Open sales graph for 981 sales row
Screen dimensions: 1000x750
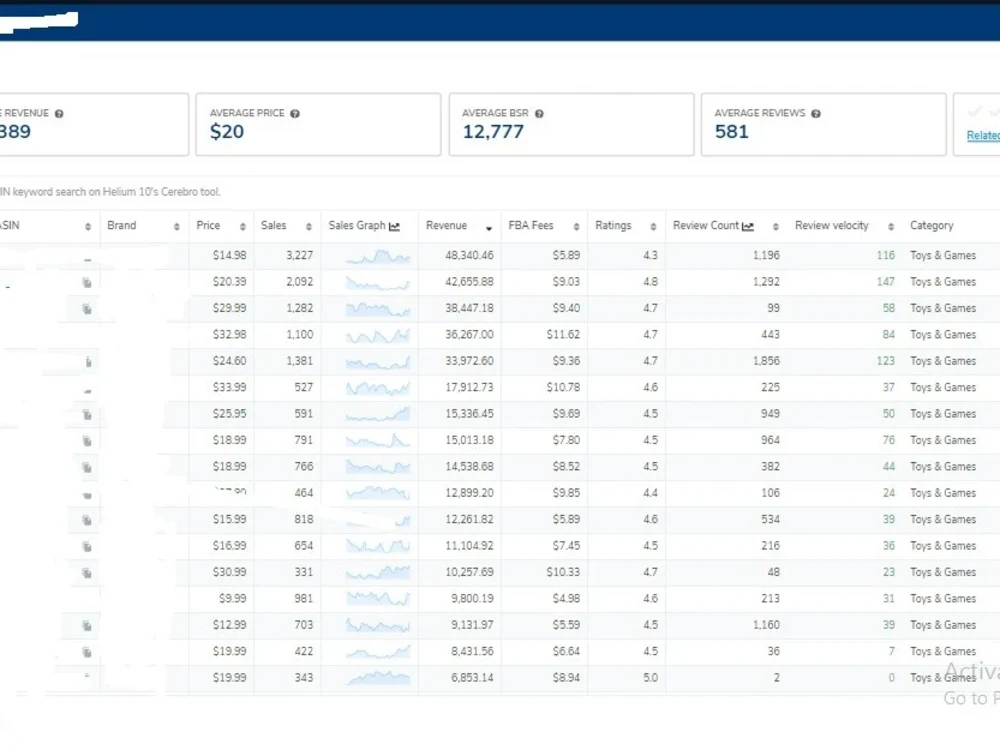378,599
